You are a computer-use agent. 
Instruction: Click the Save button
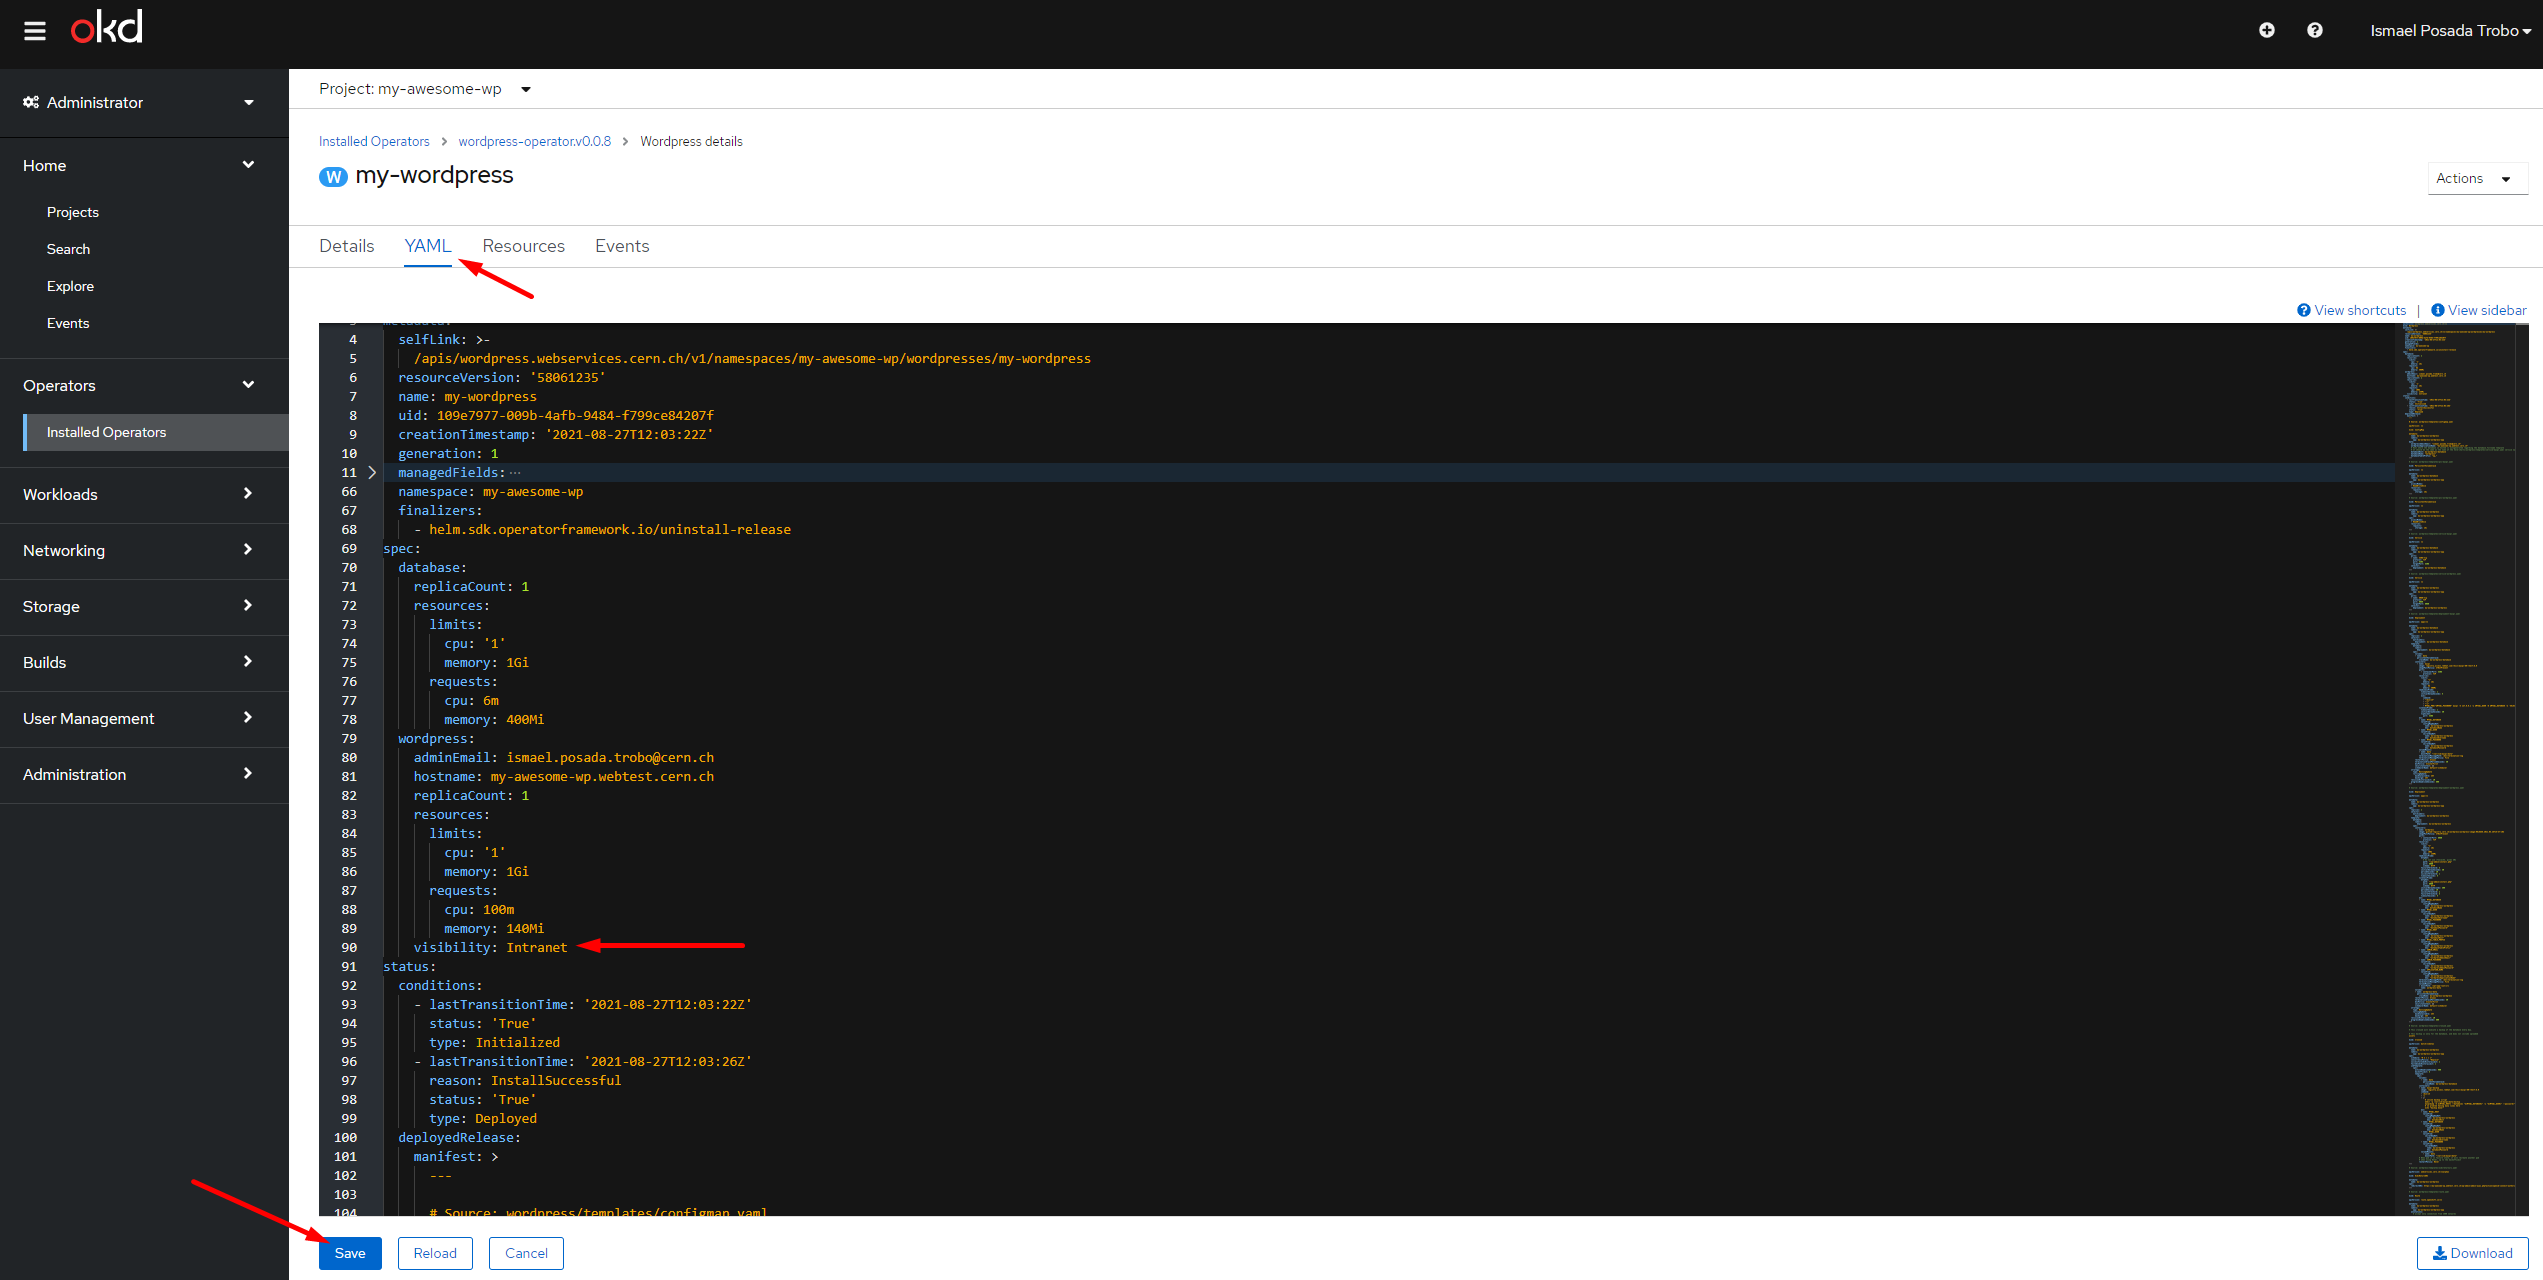coord(350,1253)
